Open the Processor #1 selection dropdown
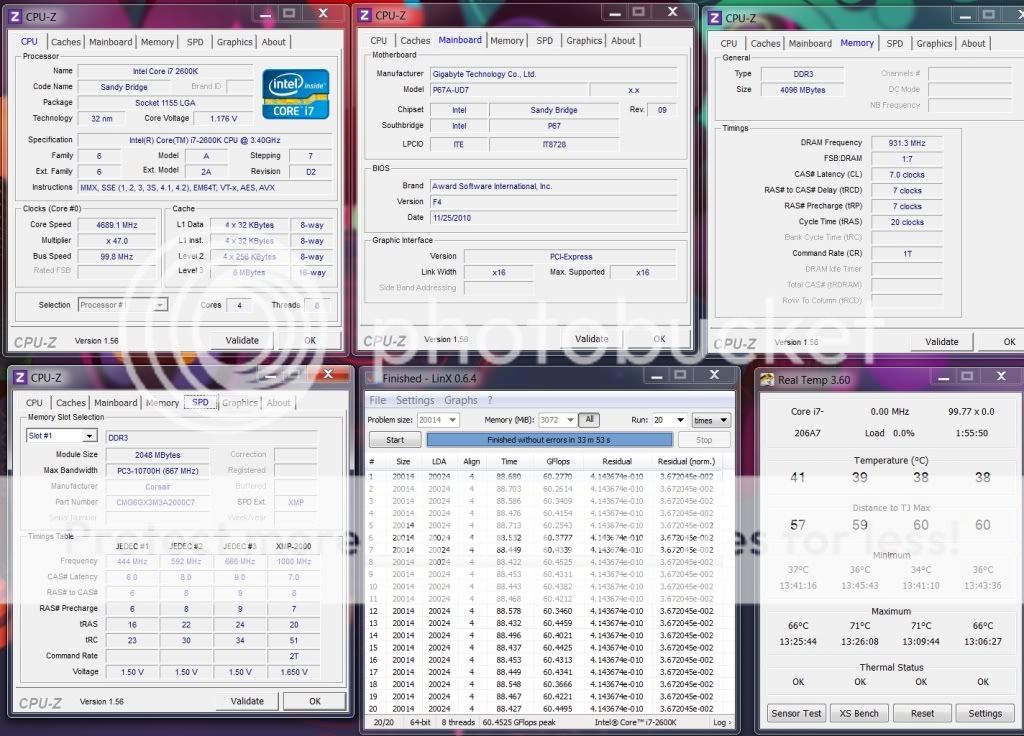The height and width of the screenshot is (736, 1024). [159, 305]
